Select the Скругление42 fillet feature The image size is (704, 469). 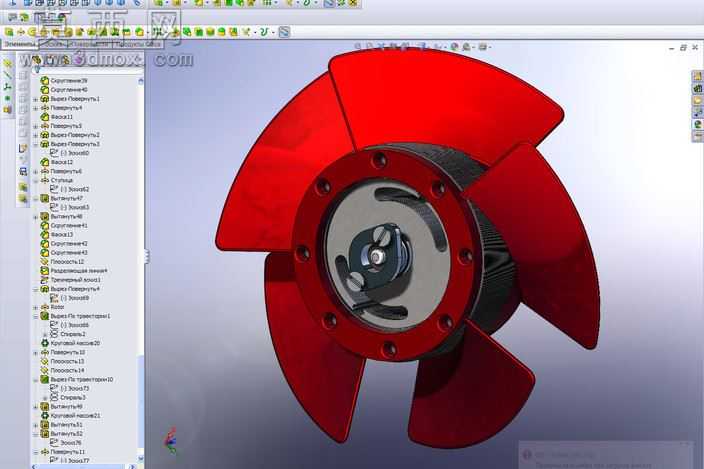coord(64,243)
